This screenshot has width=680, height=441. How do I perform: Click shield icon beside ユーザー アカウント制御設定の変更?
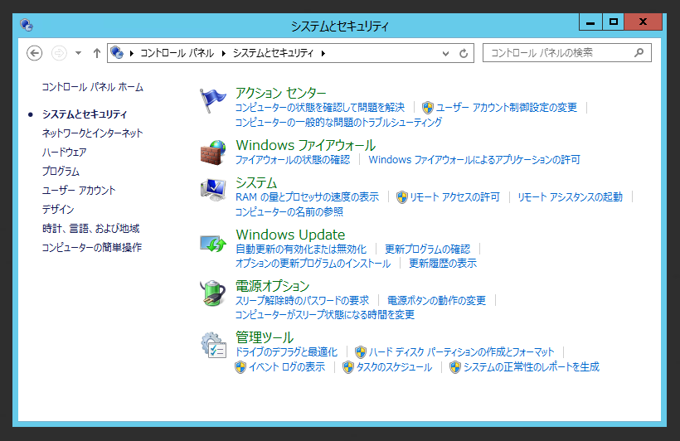click(x=428, y=108)
